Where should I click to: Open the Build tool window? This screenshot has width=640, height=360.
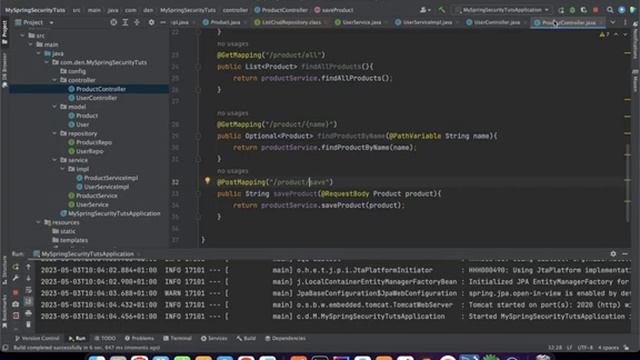246,338
